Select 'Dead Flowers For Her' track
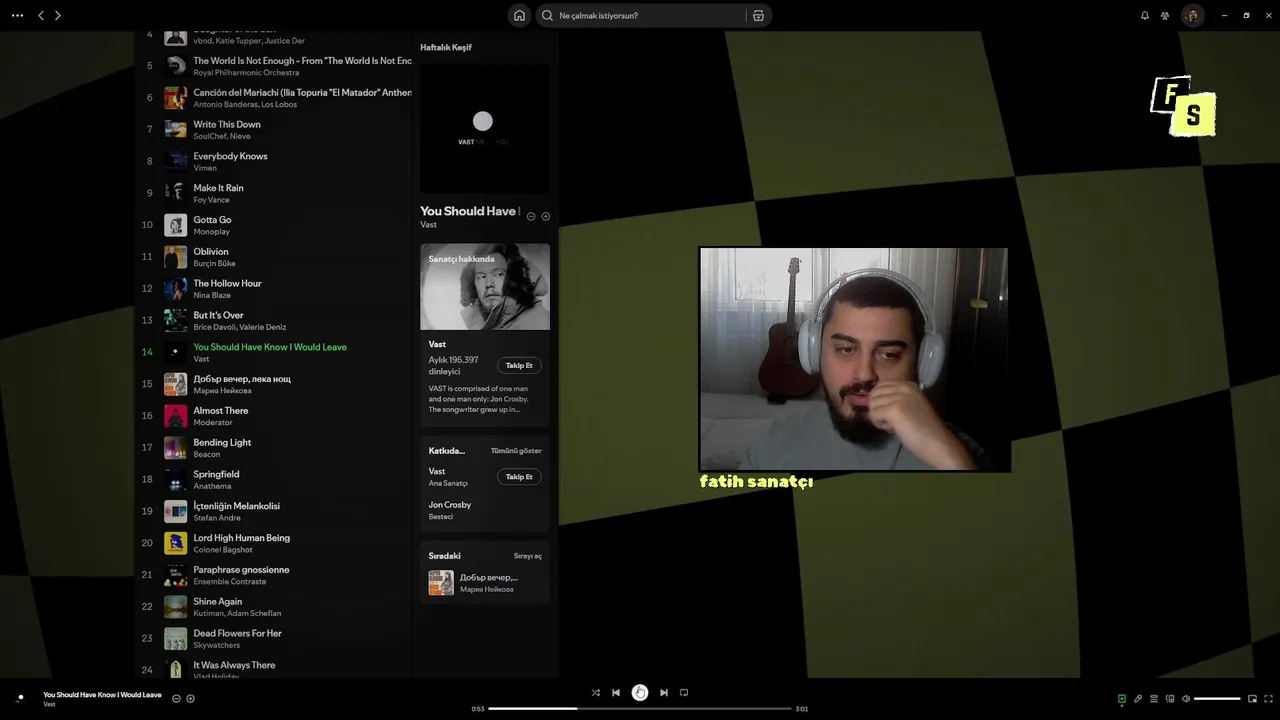1280x720 pixels. [x=237, y=633]
